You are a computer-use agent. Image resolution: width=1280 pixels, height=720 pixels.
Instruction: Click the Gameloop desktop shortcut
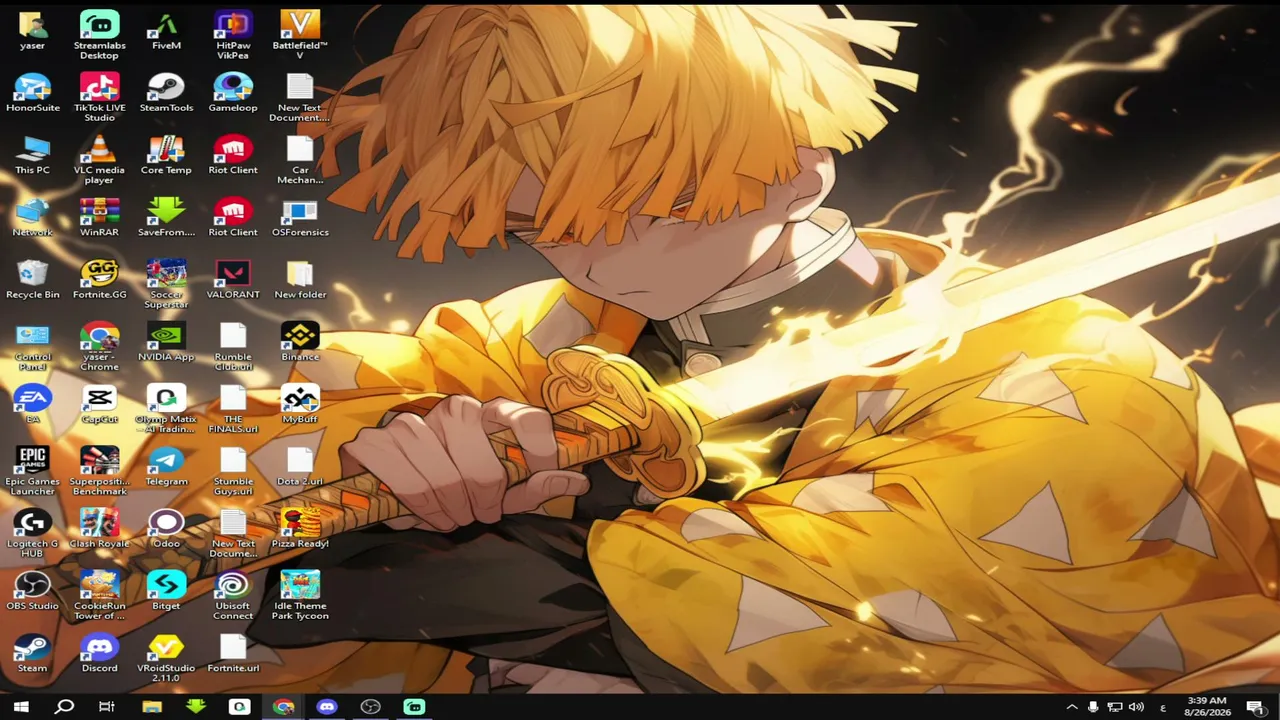coord(233,93)
